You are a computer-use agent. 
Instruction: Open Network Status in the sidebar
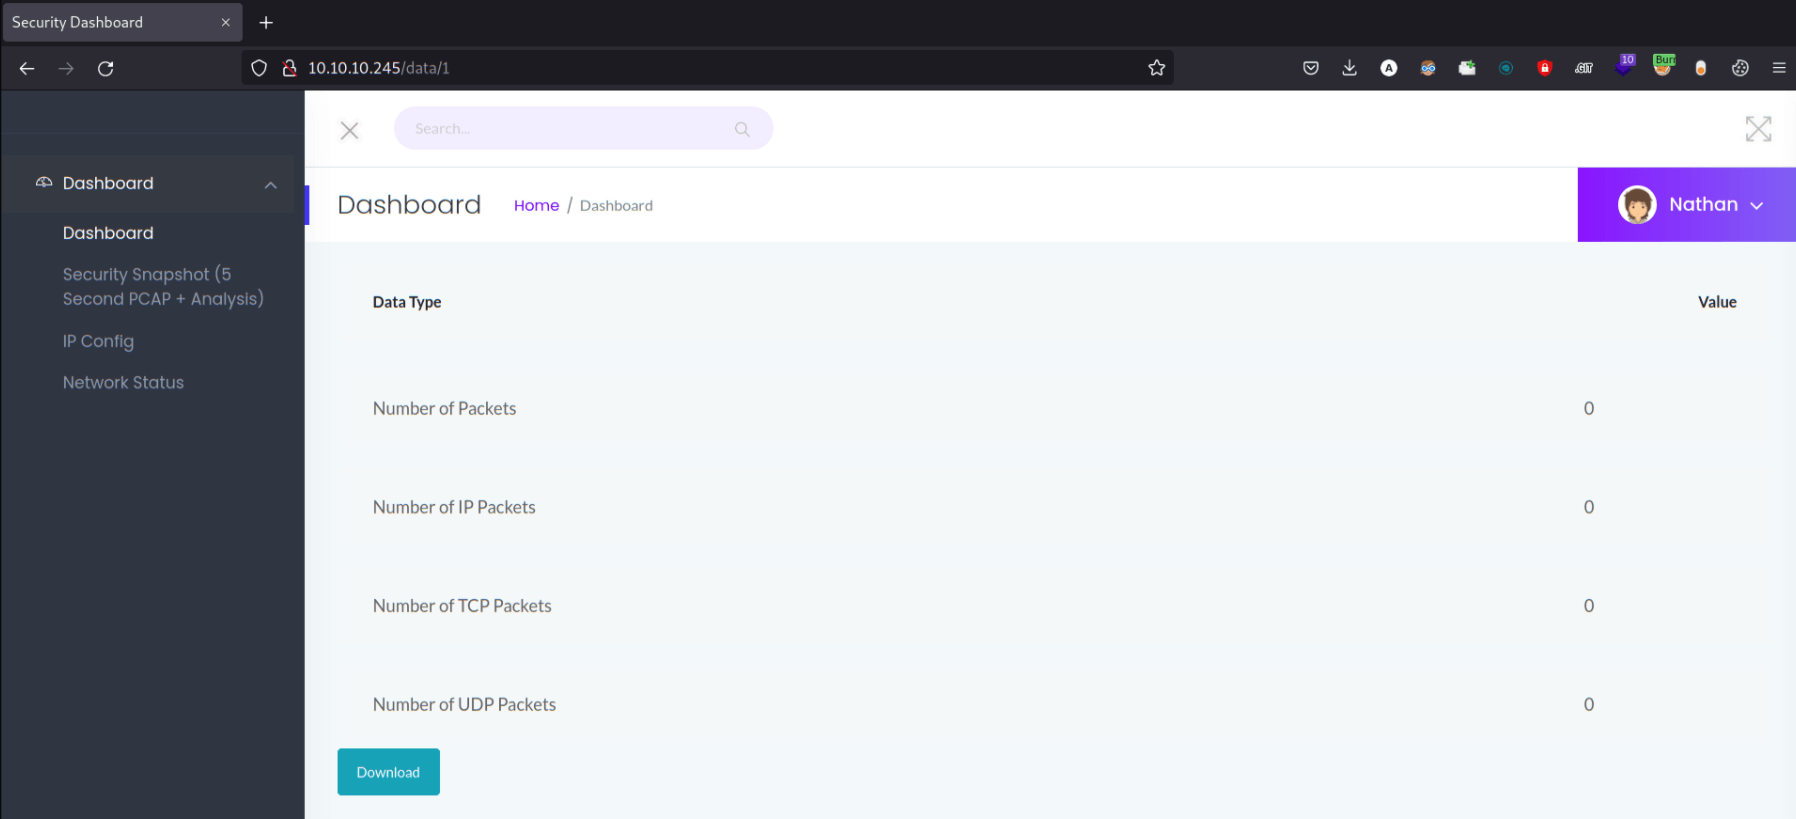(x=123, y=382)
